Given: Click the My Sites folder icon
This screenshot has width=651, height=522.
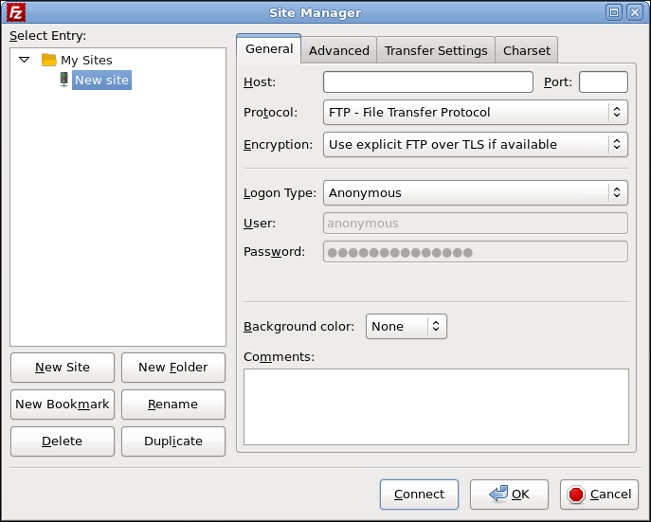Looking at the screenshot, I should pyautogui.click(x=49, y=60).
